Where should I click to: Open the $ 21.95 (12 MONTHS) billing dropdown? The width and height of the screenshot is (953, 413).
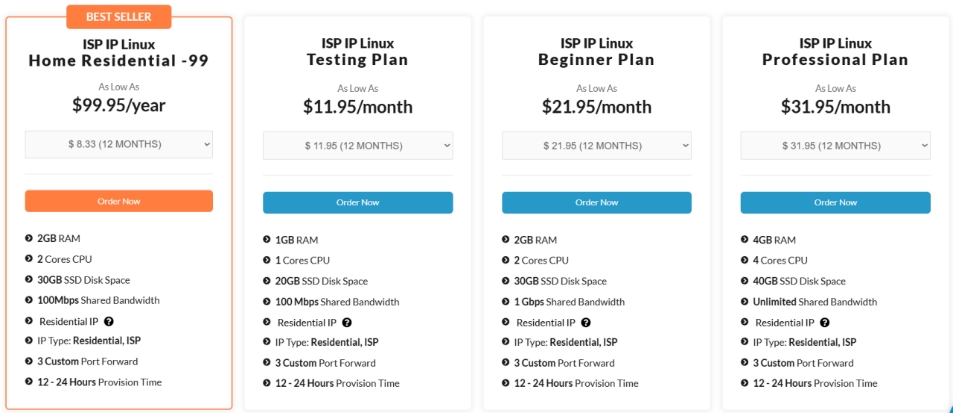pyautogui.click(x=597, y=146)
